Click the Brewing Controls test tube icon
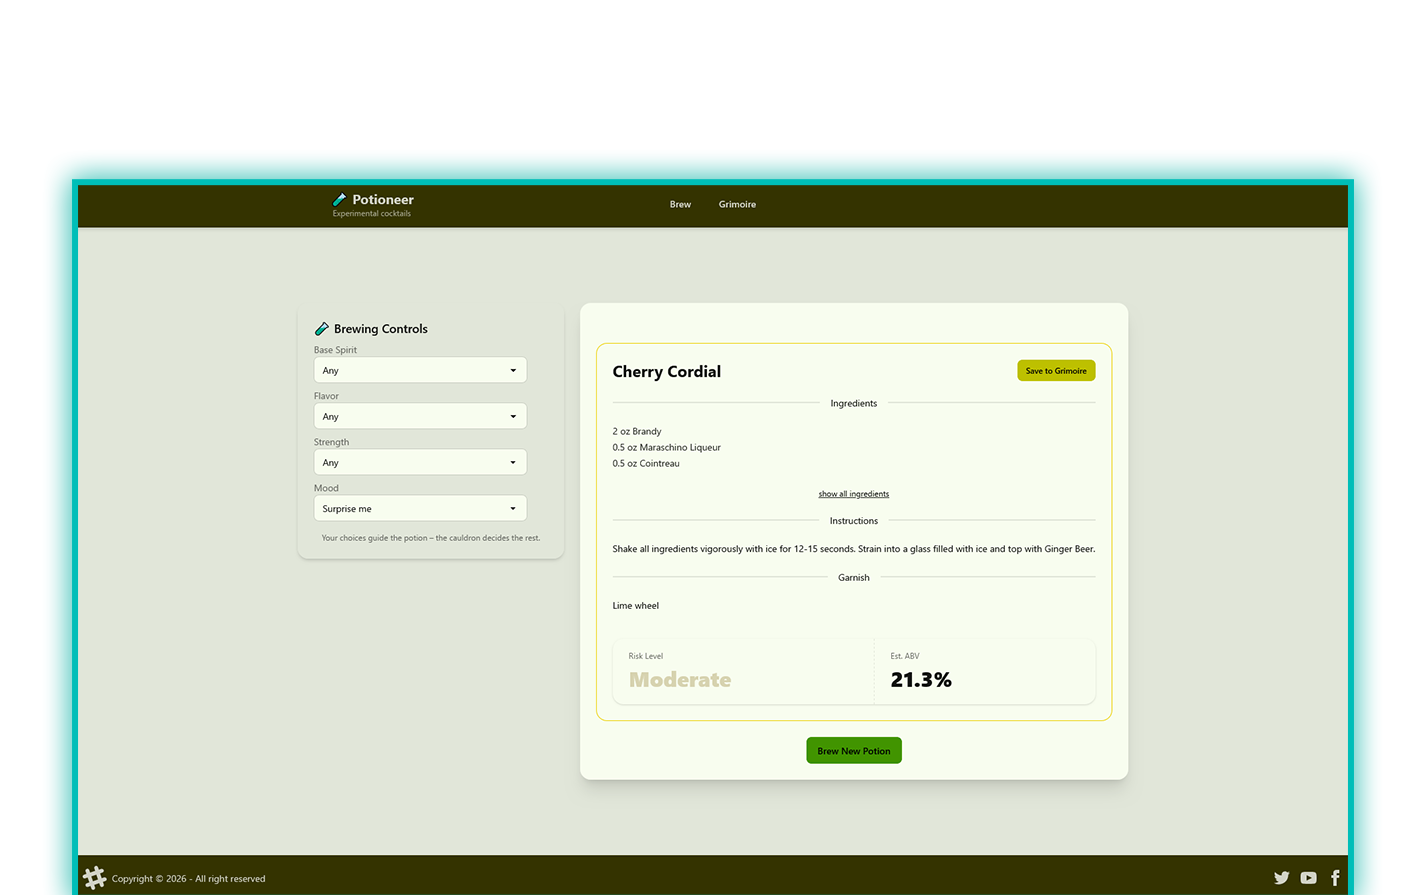Image resolution: width=1425 pixels, height=895 pixels. pos(322,329)
